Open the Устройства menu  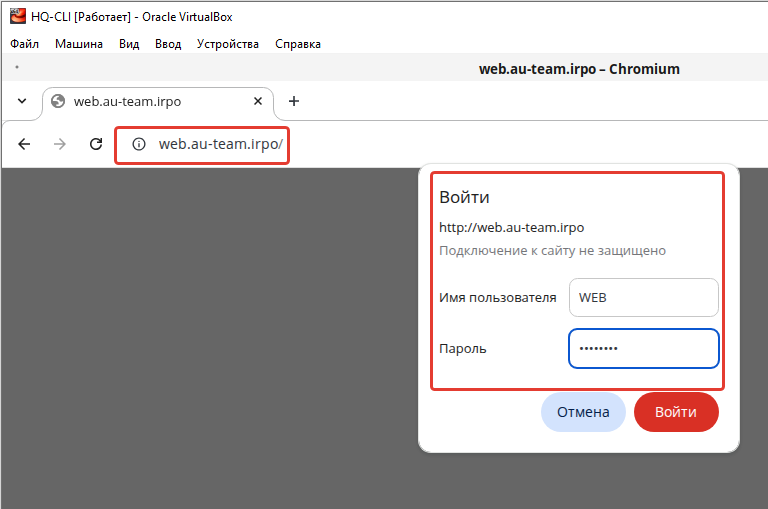pos(228,44)
